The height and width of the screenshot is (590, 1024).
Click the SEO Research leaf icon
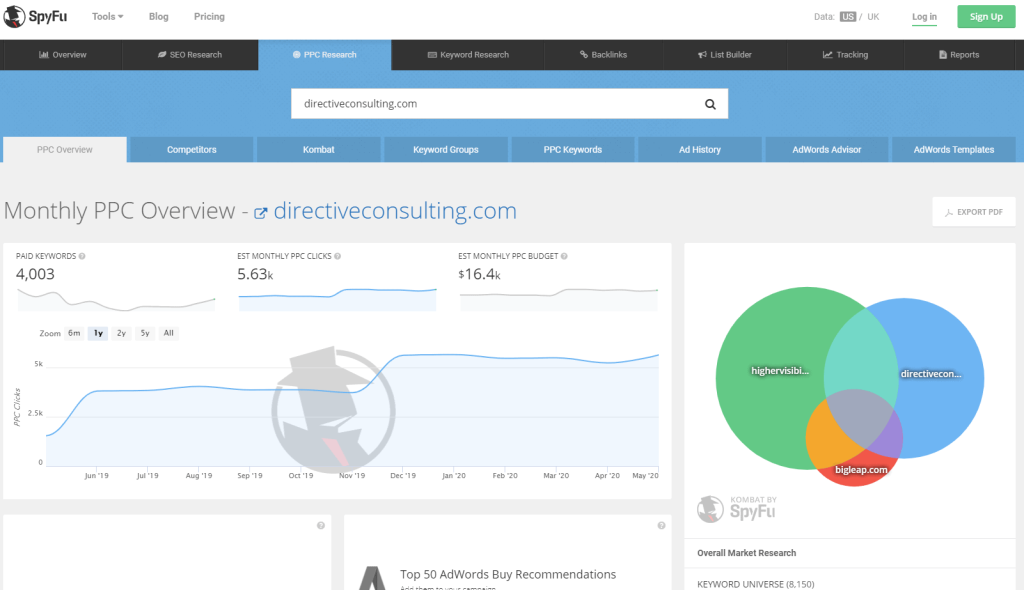[162, 55]
